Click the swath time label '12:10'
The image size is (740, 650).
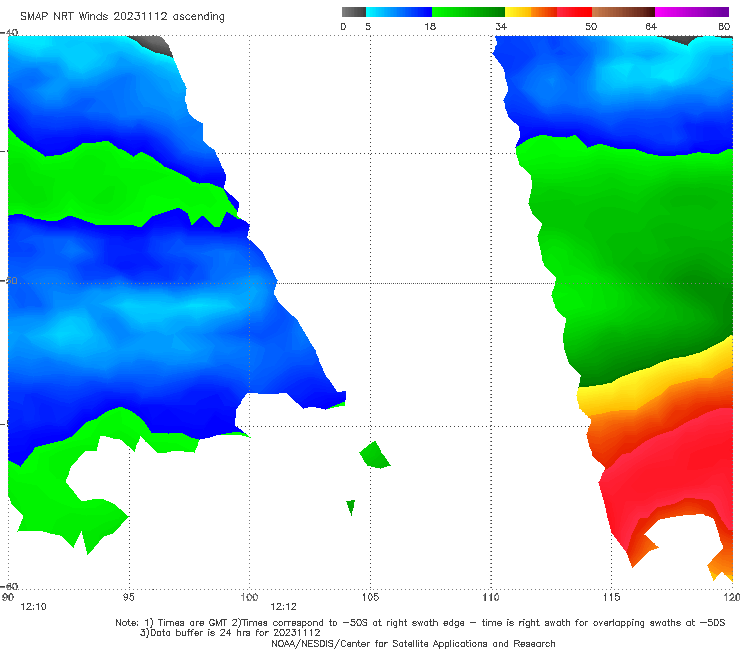(x=33, y=607)
